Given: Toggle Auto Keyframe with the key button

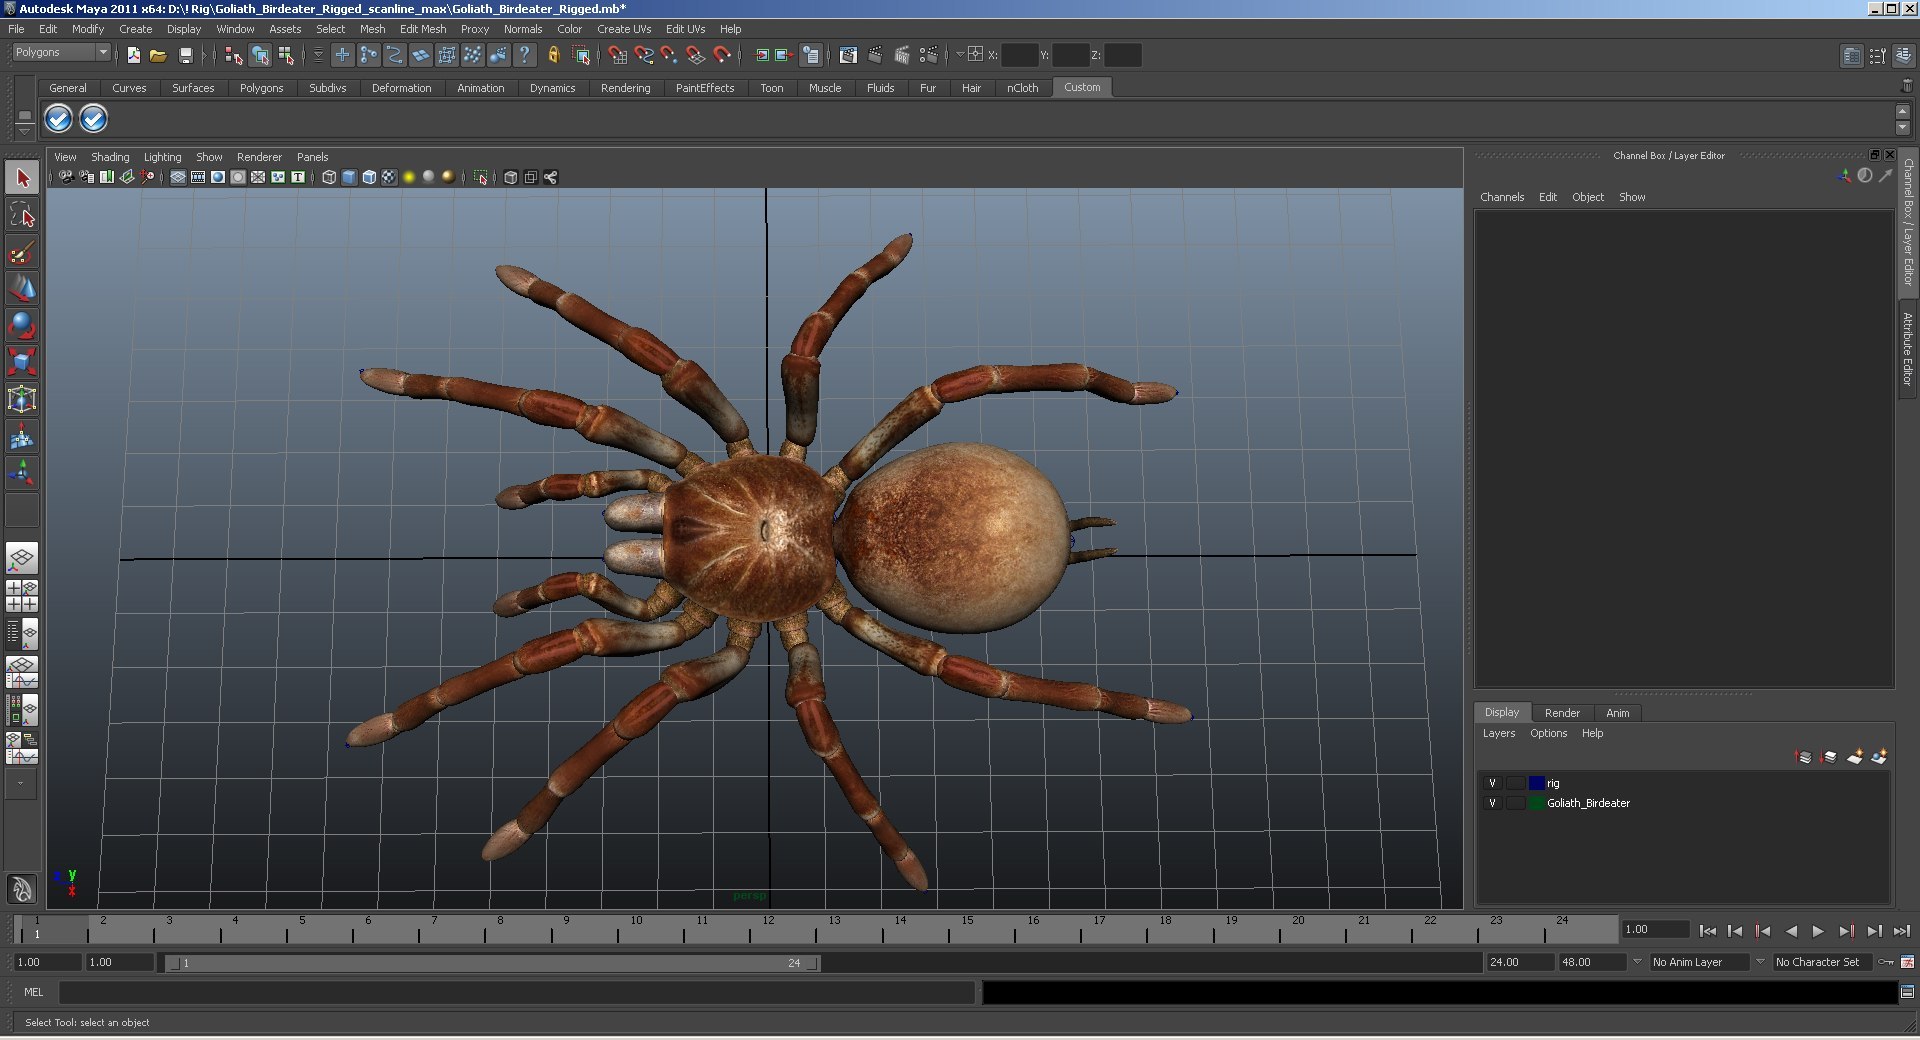Looking at the screenshot, I should [1886, 962].
